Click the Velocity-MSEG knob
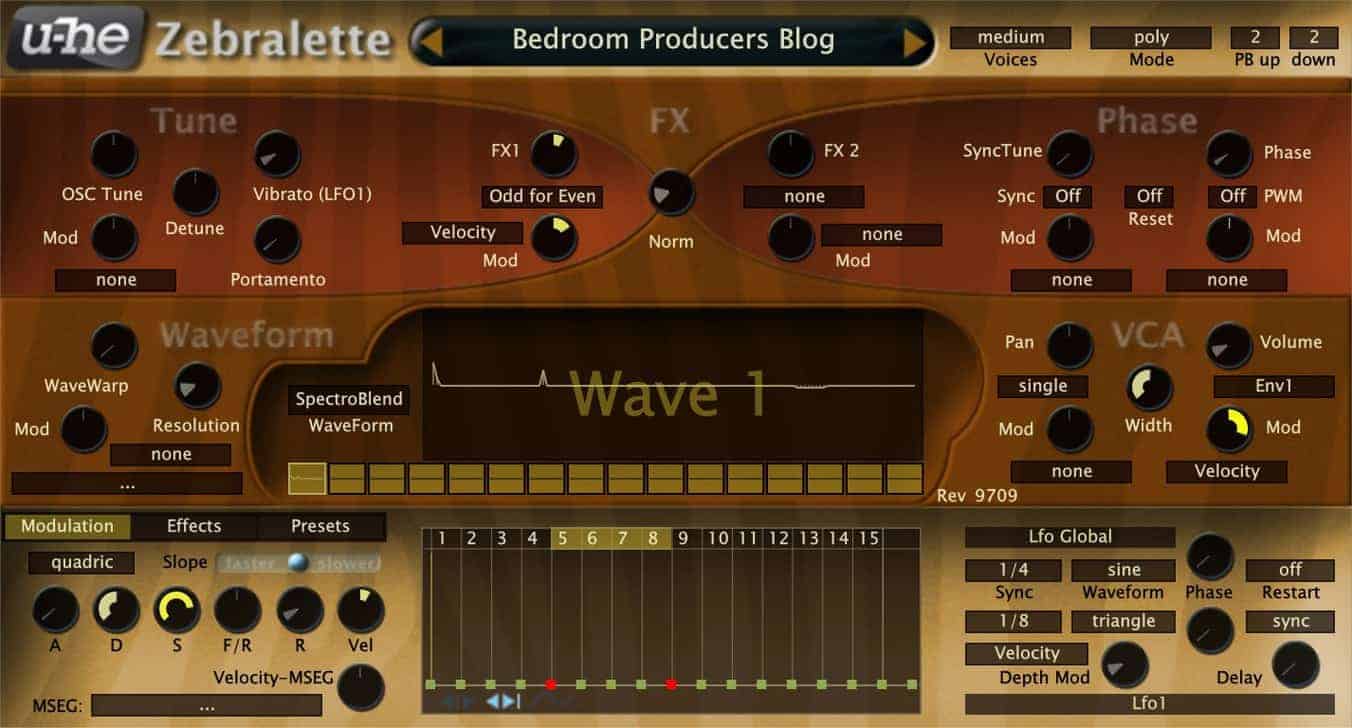Viewport: 1352px width, 728px height. point(361,687)
